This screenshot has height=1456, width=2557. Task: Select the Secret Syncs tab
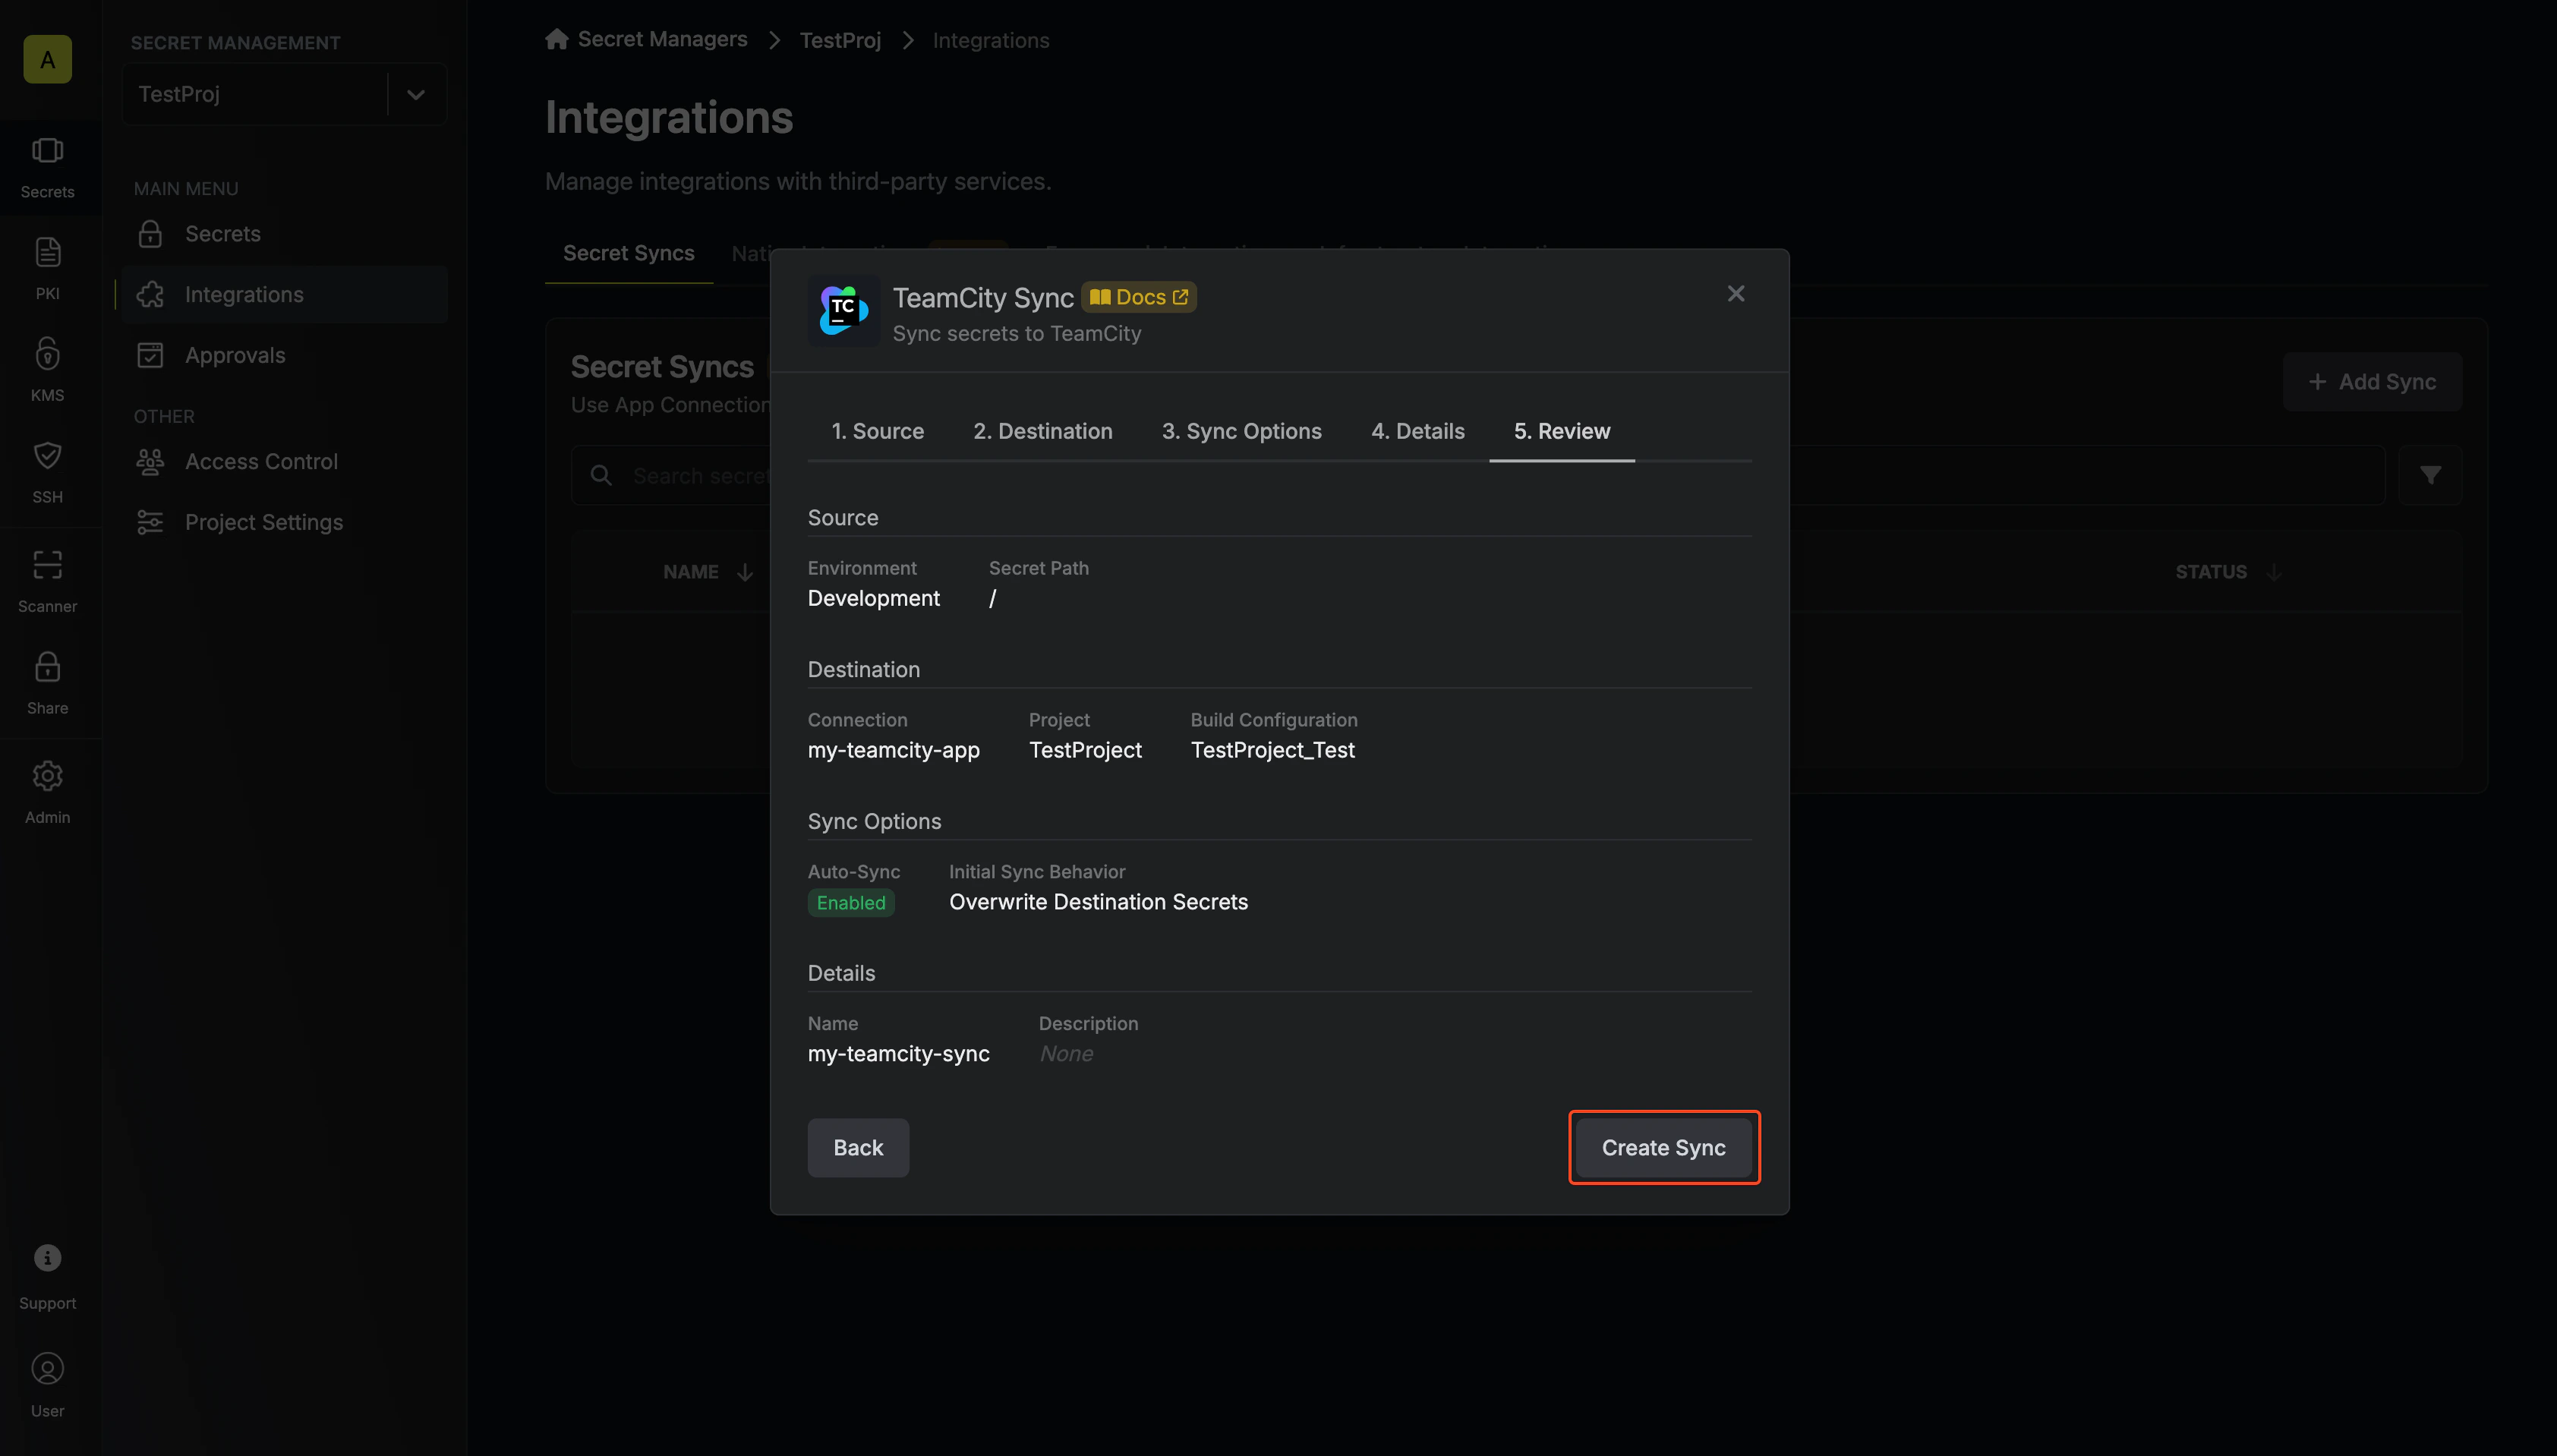[x=629, y=253]
